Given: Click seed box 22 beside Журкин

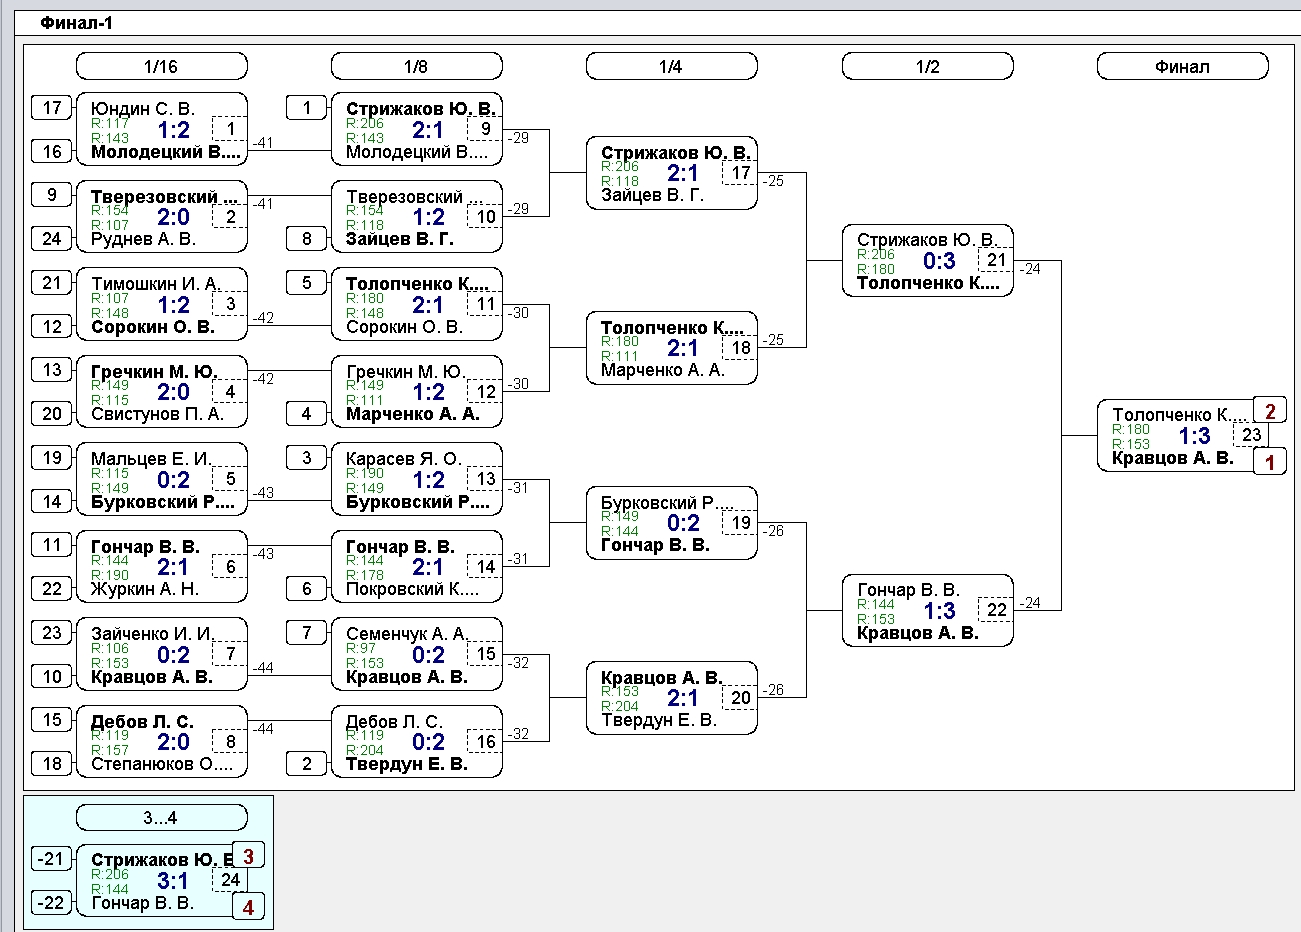Looking at the screenshot, I should pyautogui.click(x=52, y=589).
